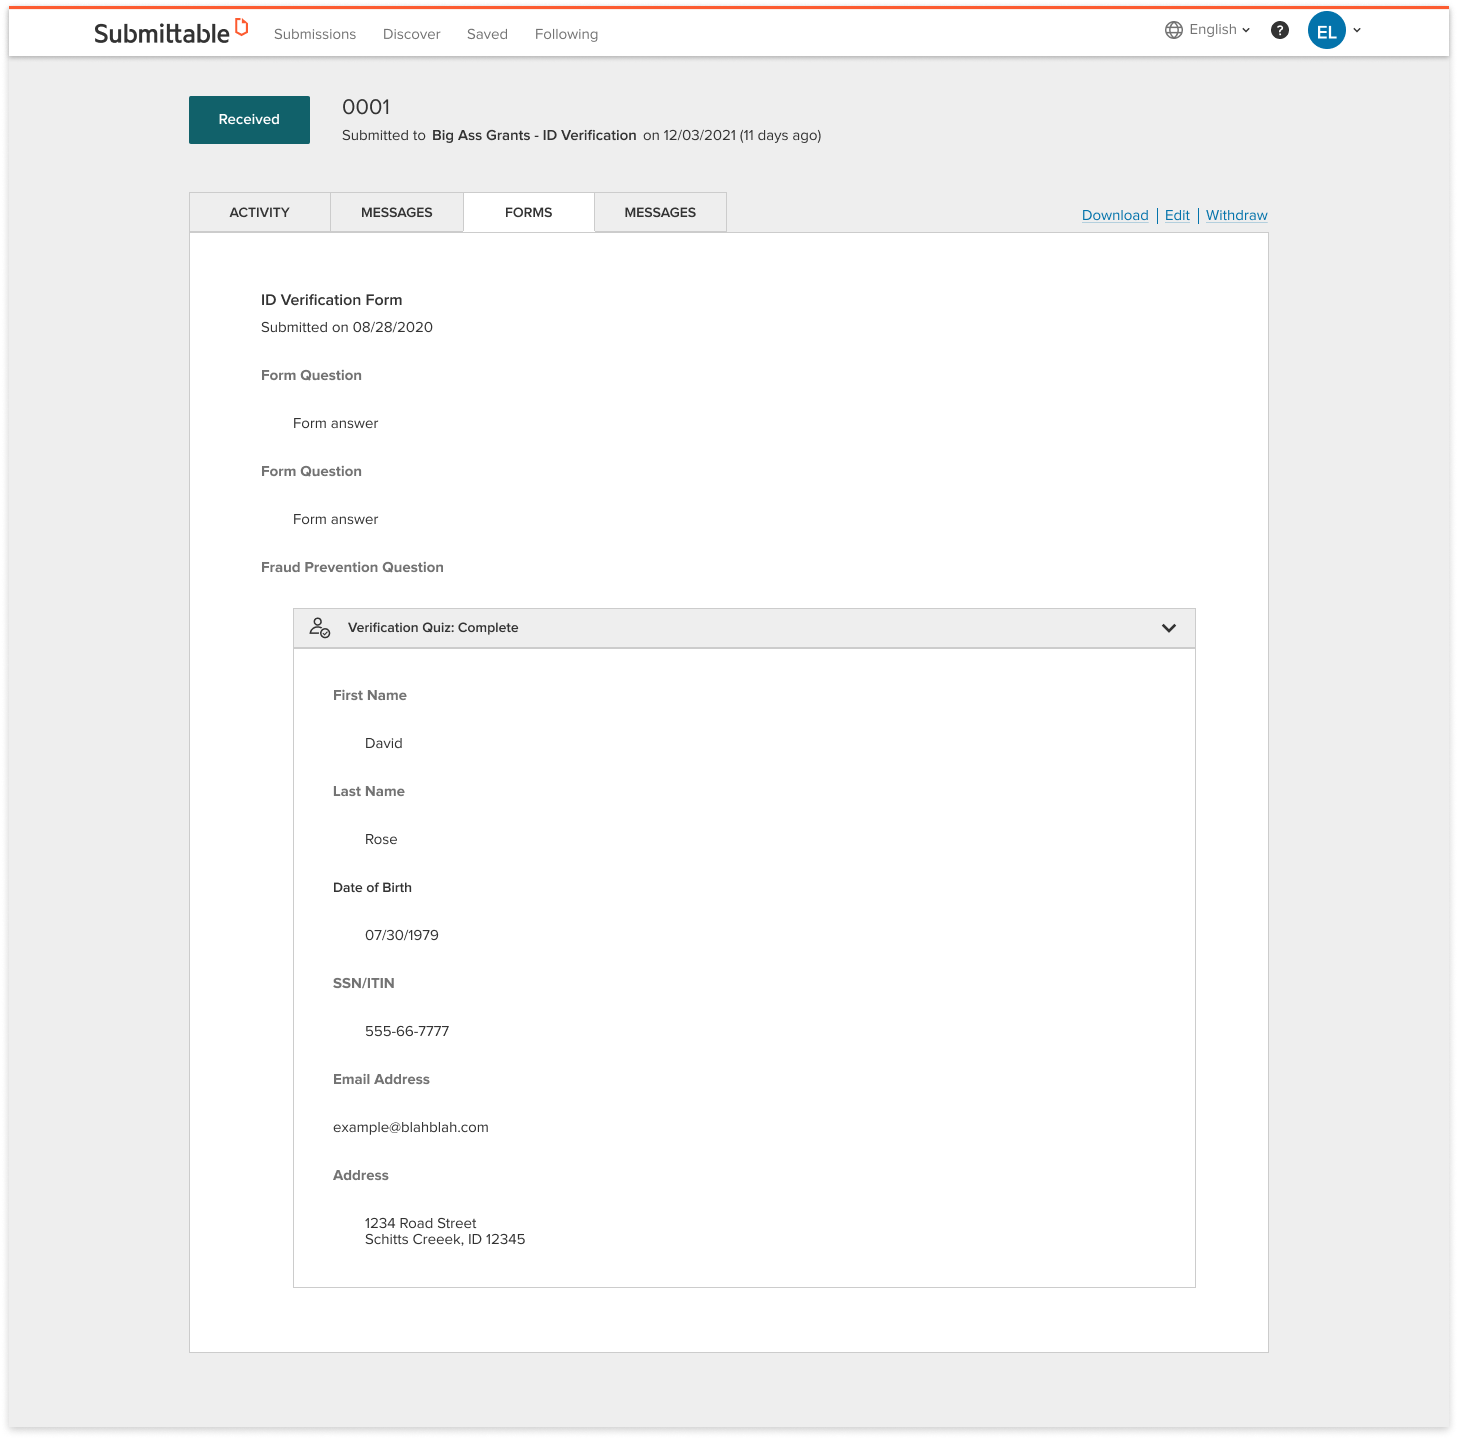This screenshot has width=1458, height=1439.
Task: Click the Received status button
Action: [x=249, y=120]
